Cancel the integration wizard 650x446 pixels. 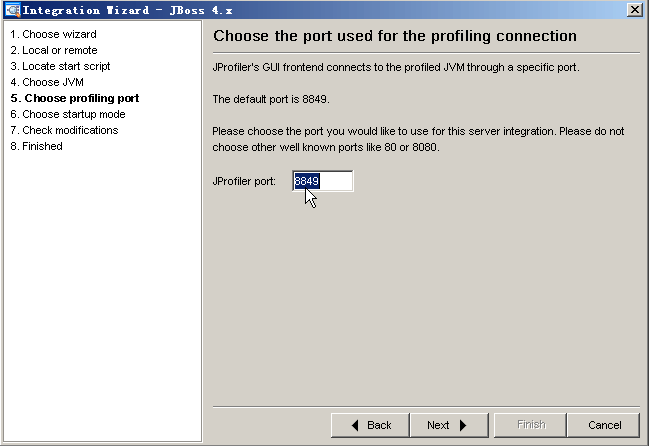(604, 425)
